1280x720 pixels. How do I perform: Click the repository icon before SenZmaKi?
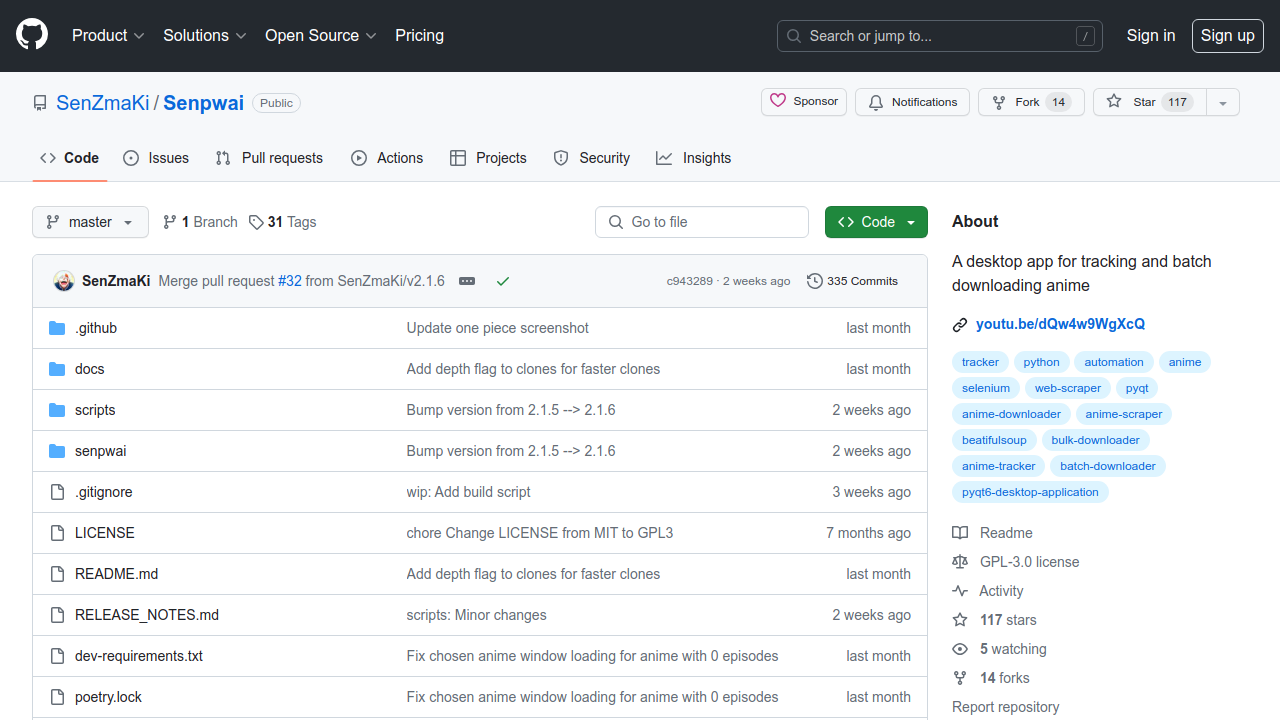tap(40, 103)
